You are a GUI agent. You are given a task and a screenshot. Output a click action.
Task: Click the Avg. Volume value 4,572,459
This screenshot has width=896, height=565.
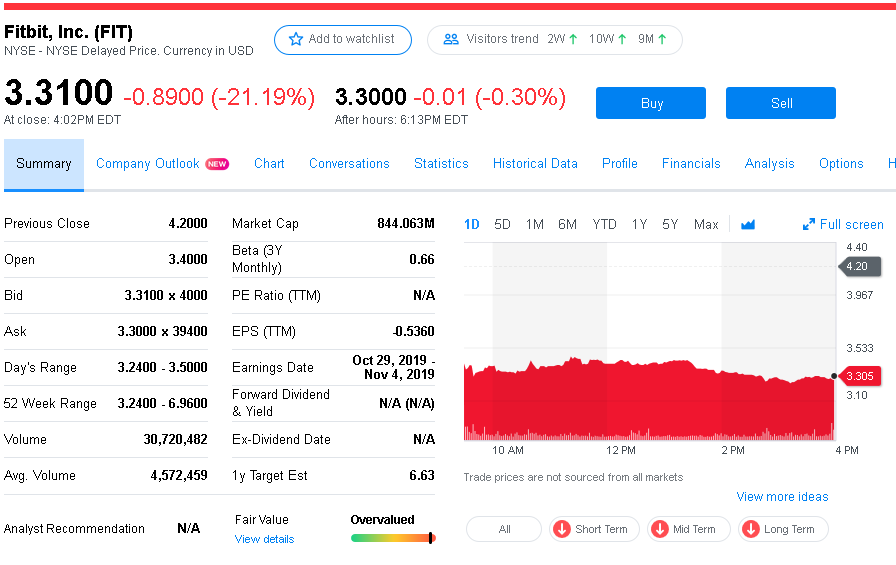coord(179,476)
